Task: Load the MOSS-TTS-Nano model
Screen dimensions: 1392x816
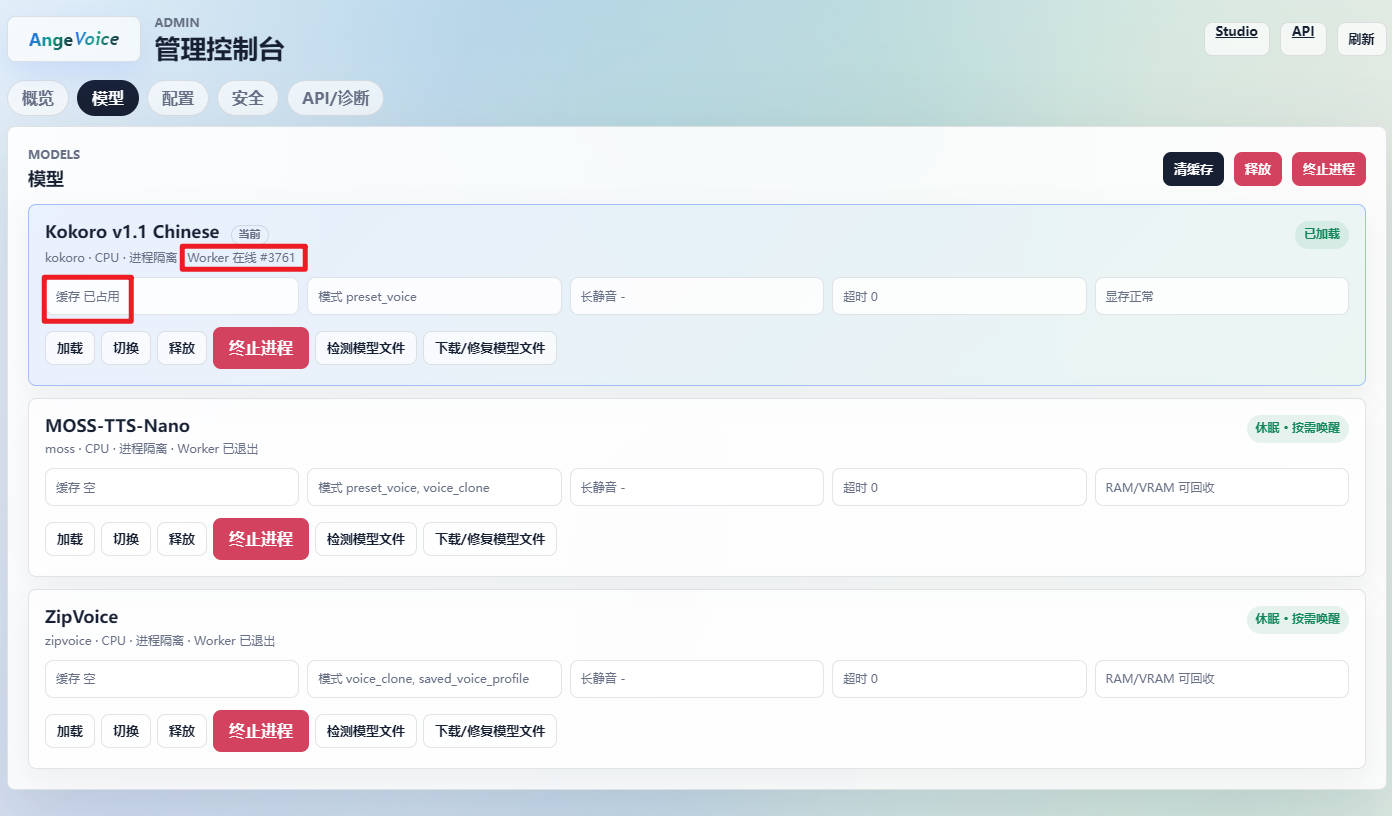Action: [70, 539]
